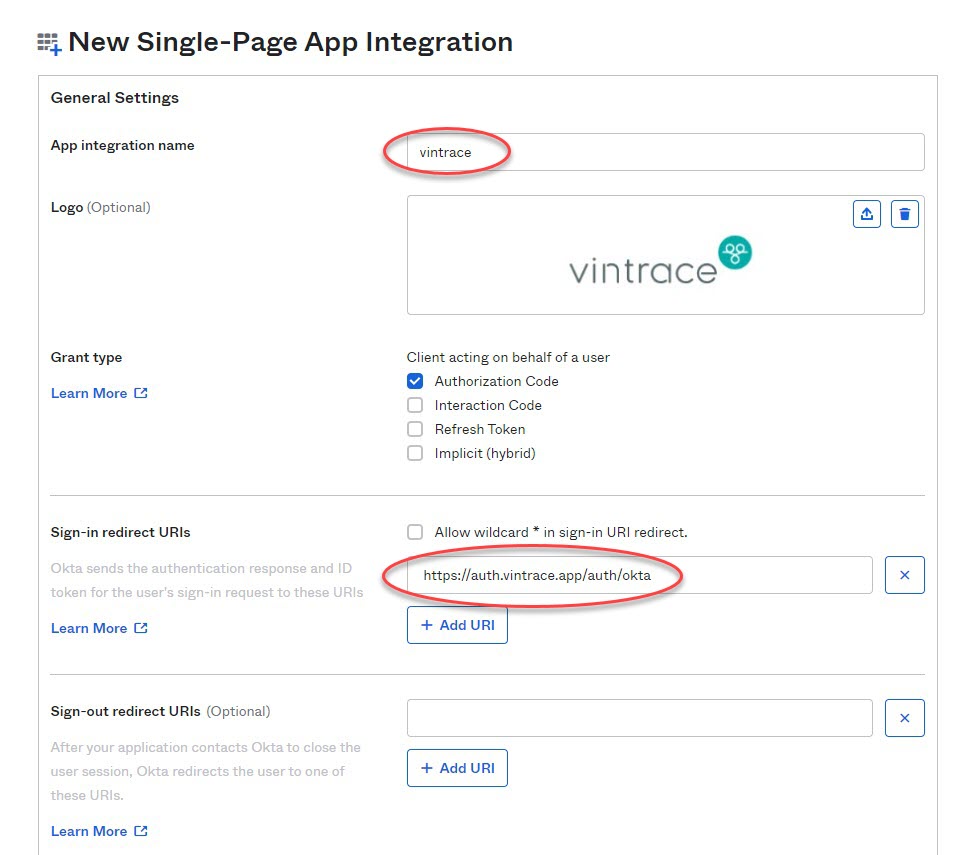Enable the Refresh Token checkbox
Image resolution: width=972 pixels, height=855 pixels.
coord(415,429)
